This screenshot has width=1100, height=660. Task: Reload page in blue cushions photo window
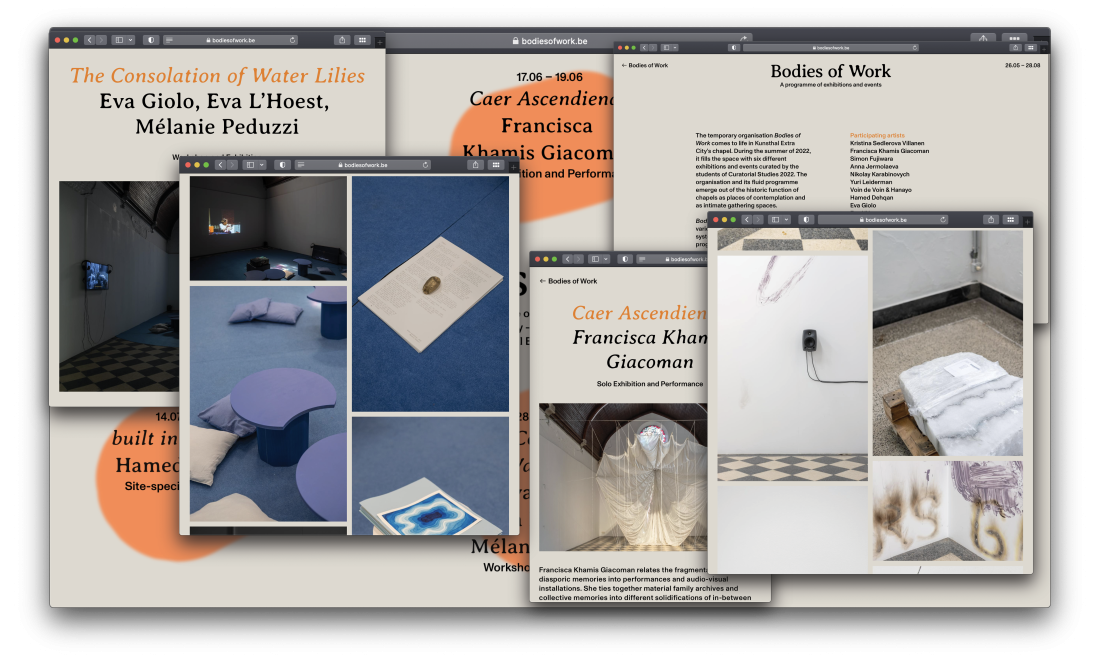coord(425,165)
